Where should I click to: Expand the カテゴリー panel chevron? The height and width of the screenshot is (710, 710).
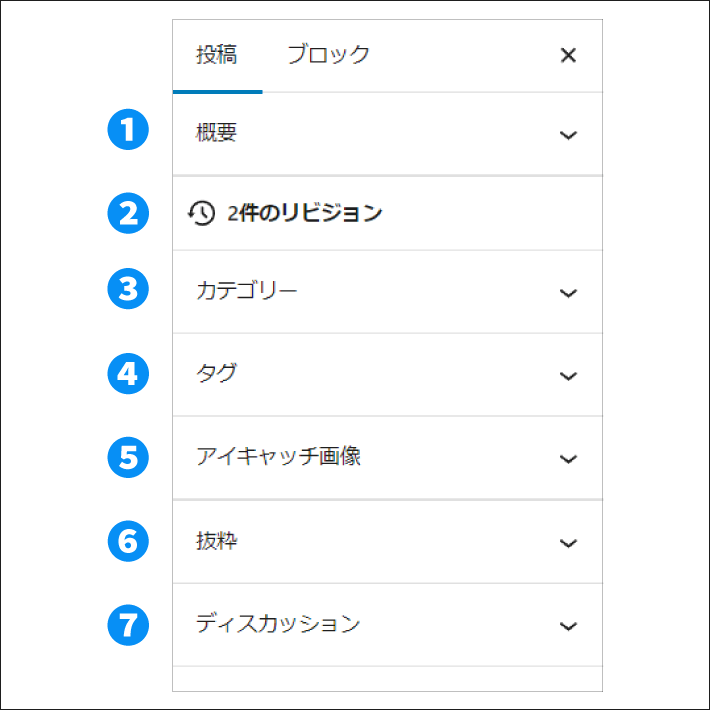point(568,293)
